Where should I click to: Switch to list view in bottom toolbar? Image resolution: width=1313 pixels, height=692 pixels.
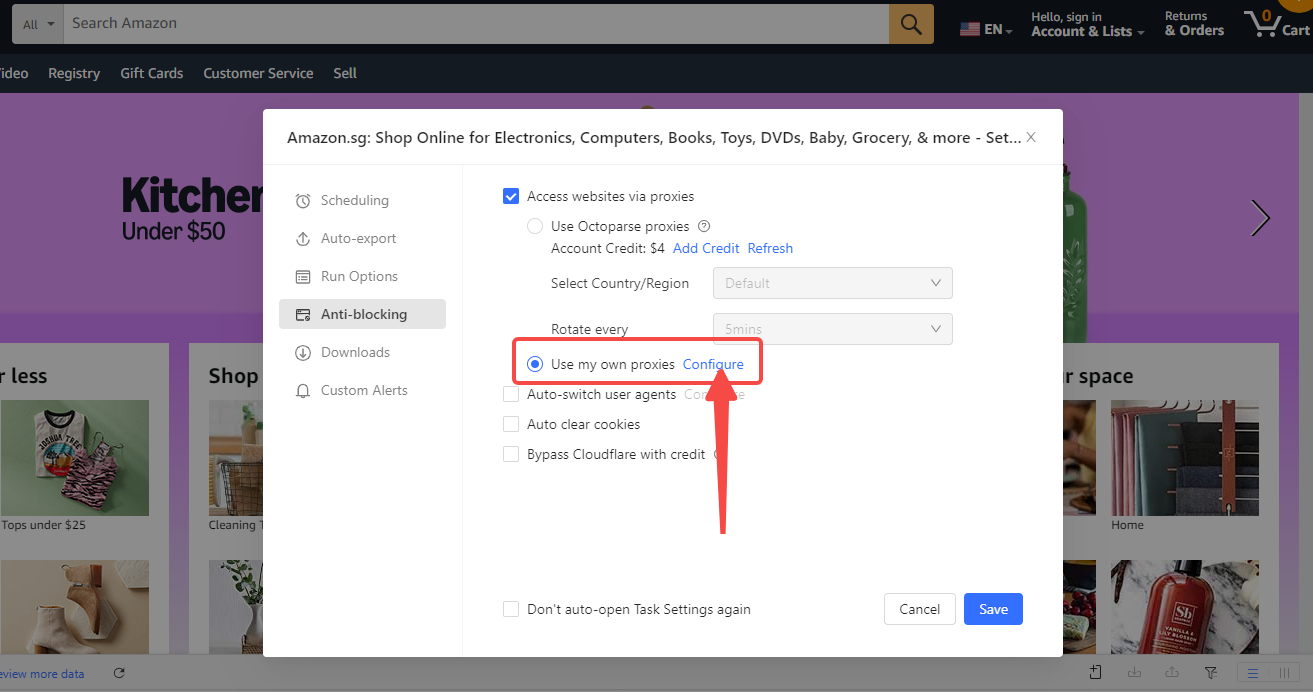[1250, 673]
